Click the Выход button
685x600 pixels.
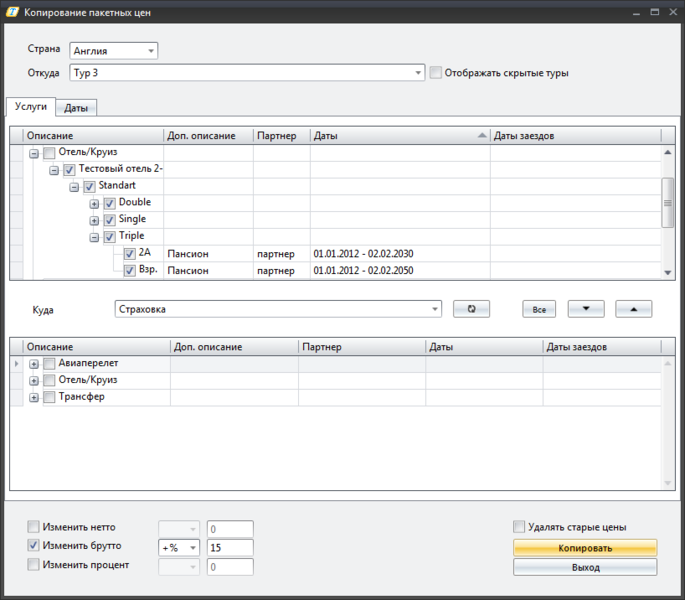pyautogui.click(x=585, y=567)
